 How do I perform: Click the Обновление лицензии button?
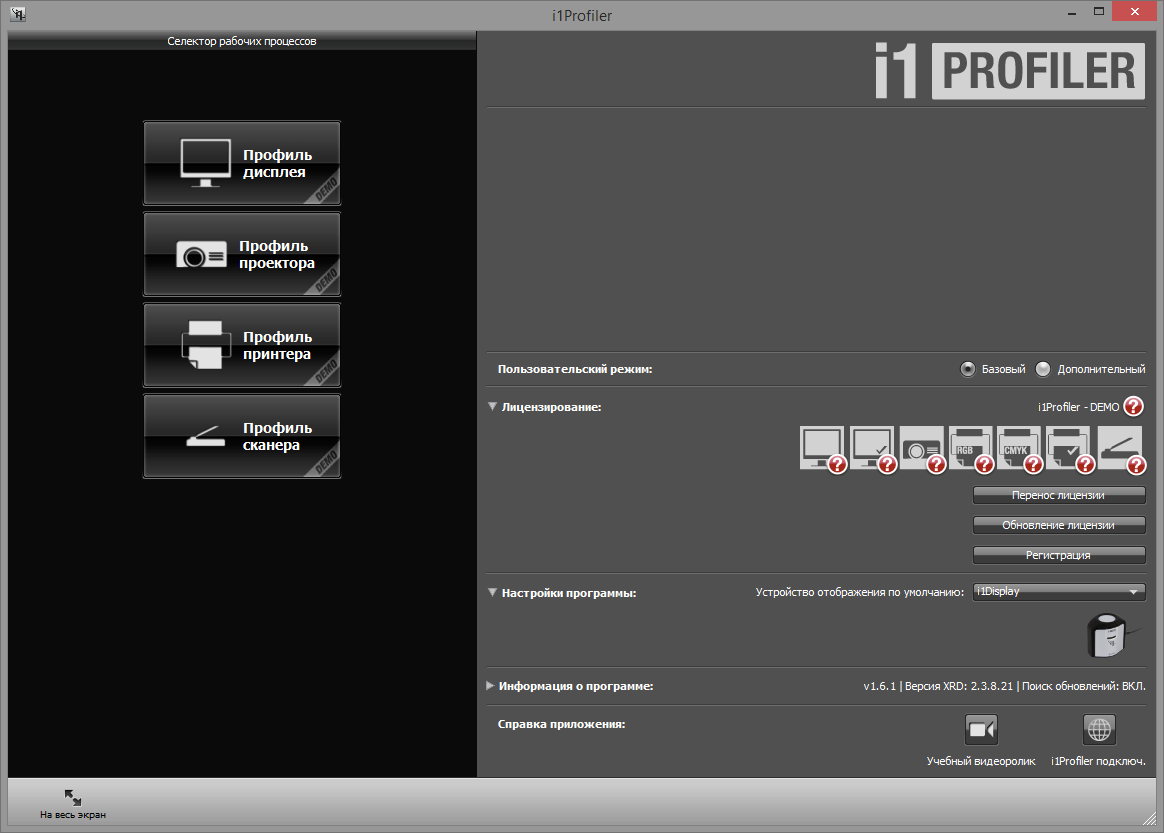tap(1059, 525)
